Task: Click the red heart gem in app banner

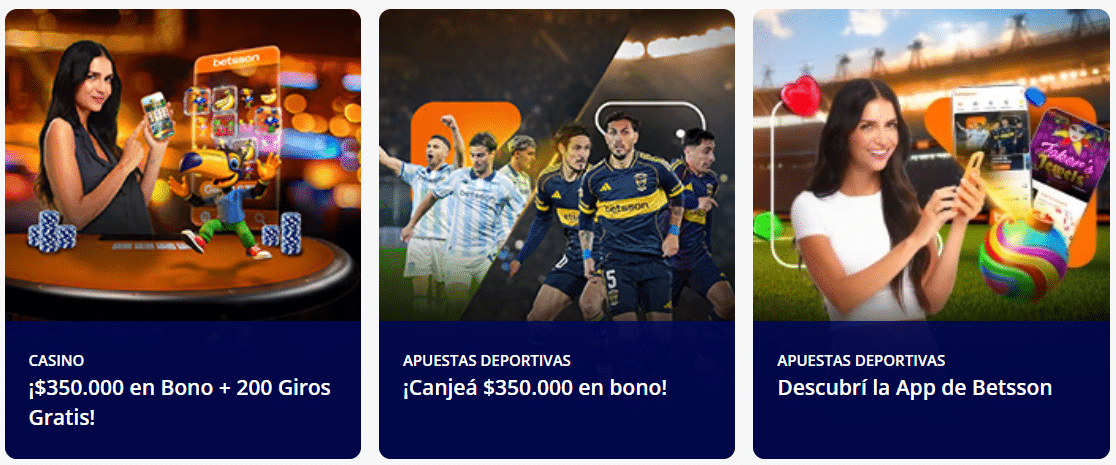Action: pyautogui.click(x=801, y=96)
